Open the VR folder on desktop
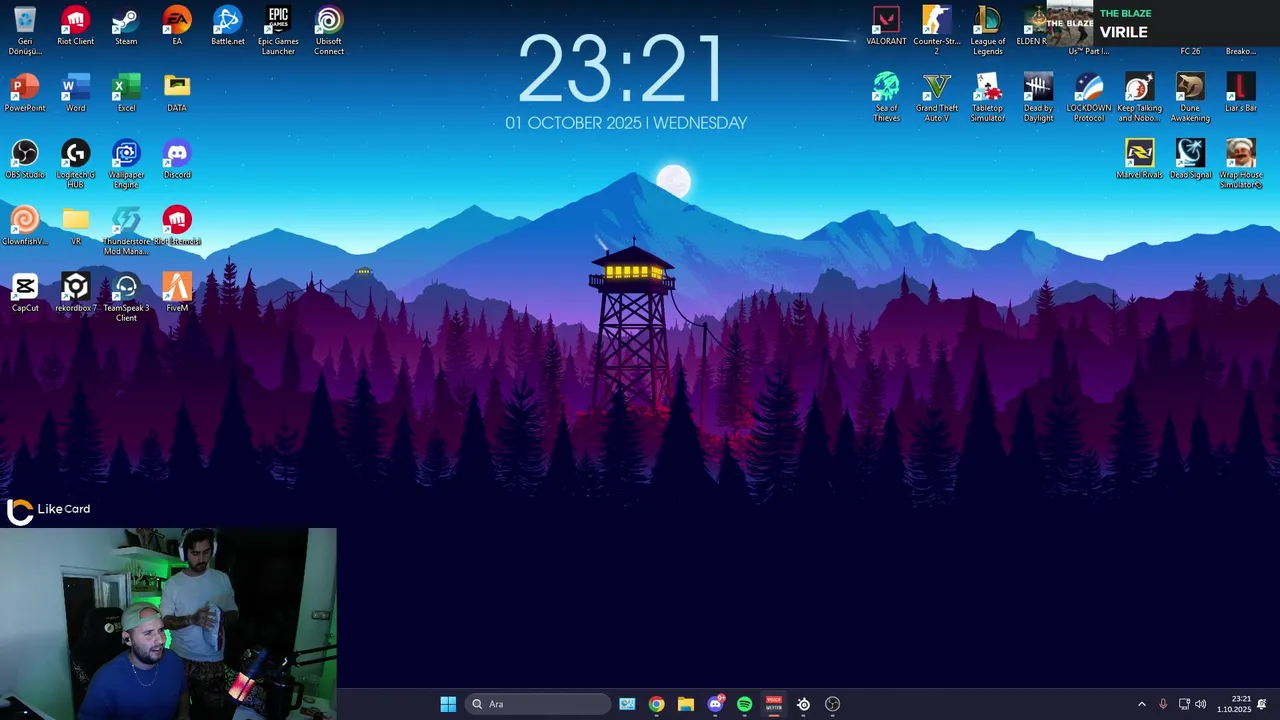 pyautogui.click(x=75, y=226)
